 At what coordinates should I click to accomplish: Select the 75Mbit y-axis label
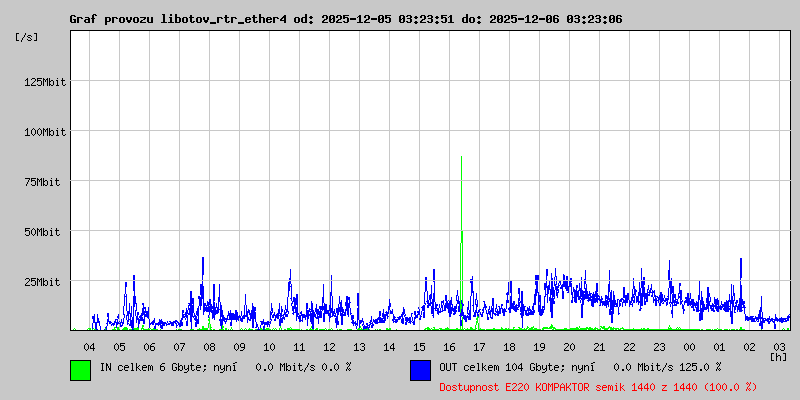(x=48, y=182)
